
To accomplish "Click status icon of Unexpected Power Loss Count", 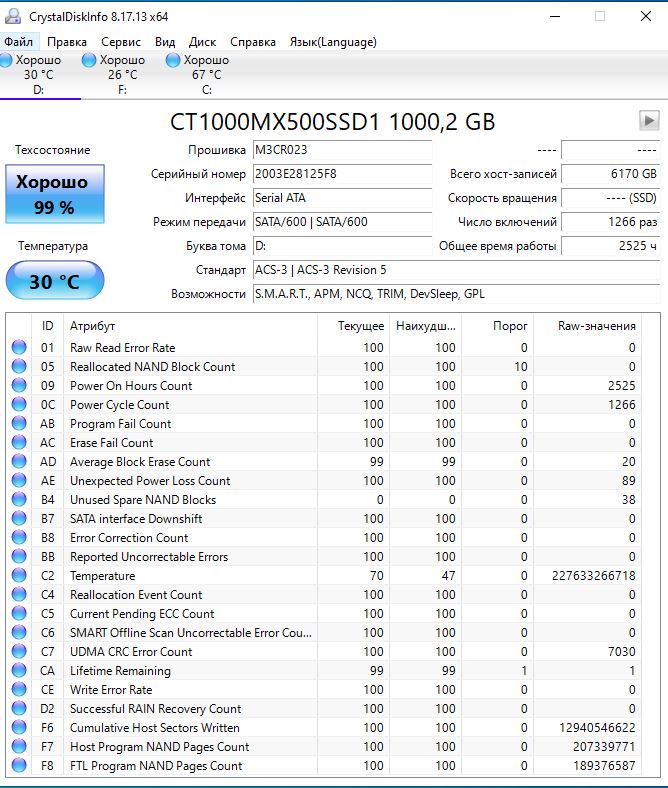I will [x=19, y=480].
